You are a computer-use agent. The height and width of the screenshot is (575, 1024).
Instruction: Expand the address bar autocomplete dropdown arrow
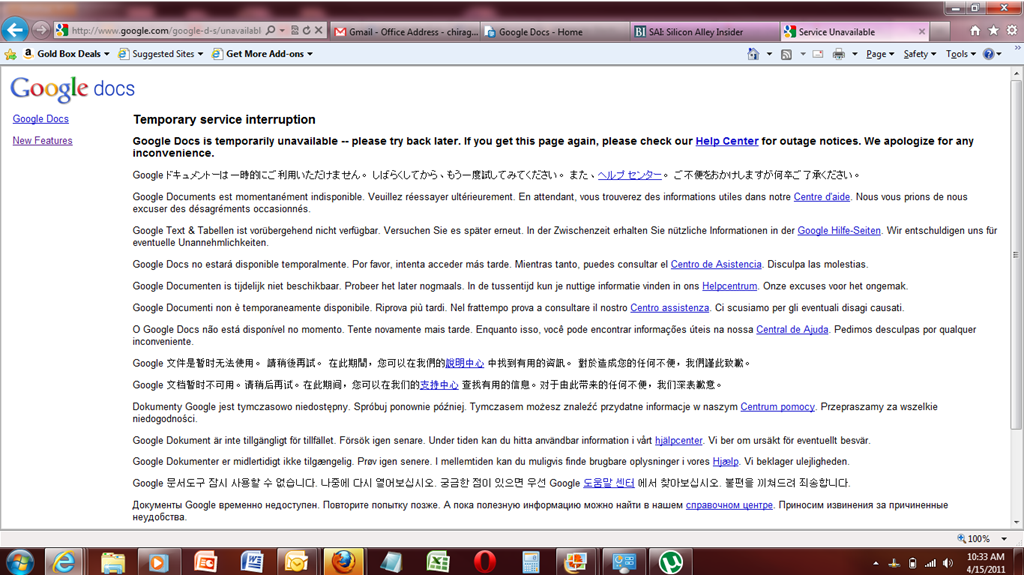pos(282,30)
